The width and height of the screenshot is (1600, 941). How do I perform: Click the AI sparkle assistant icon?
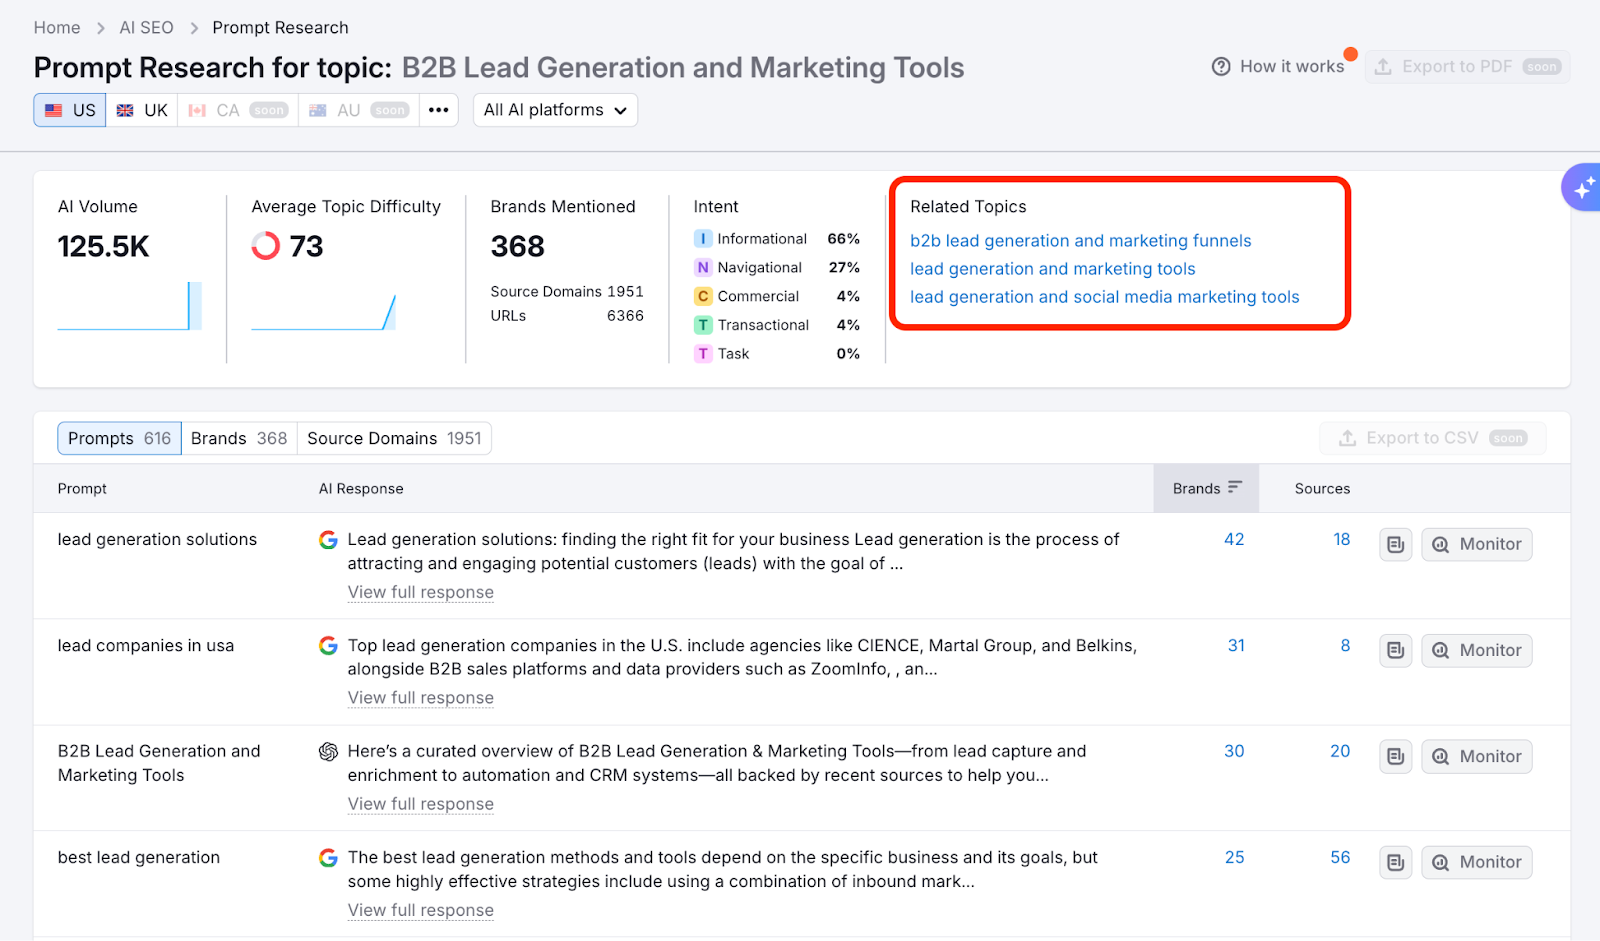[1584, 187]
